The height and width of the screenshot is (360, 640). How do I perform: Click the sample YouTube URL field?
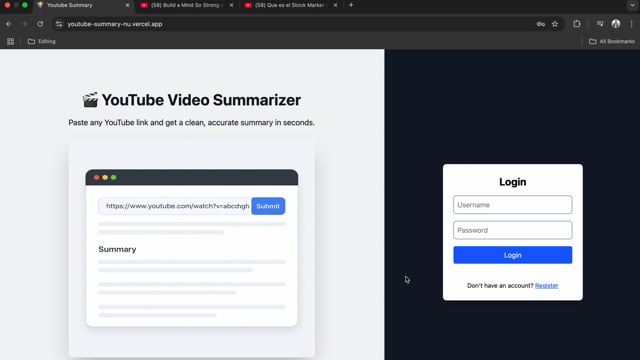coord(175,206)
